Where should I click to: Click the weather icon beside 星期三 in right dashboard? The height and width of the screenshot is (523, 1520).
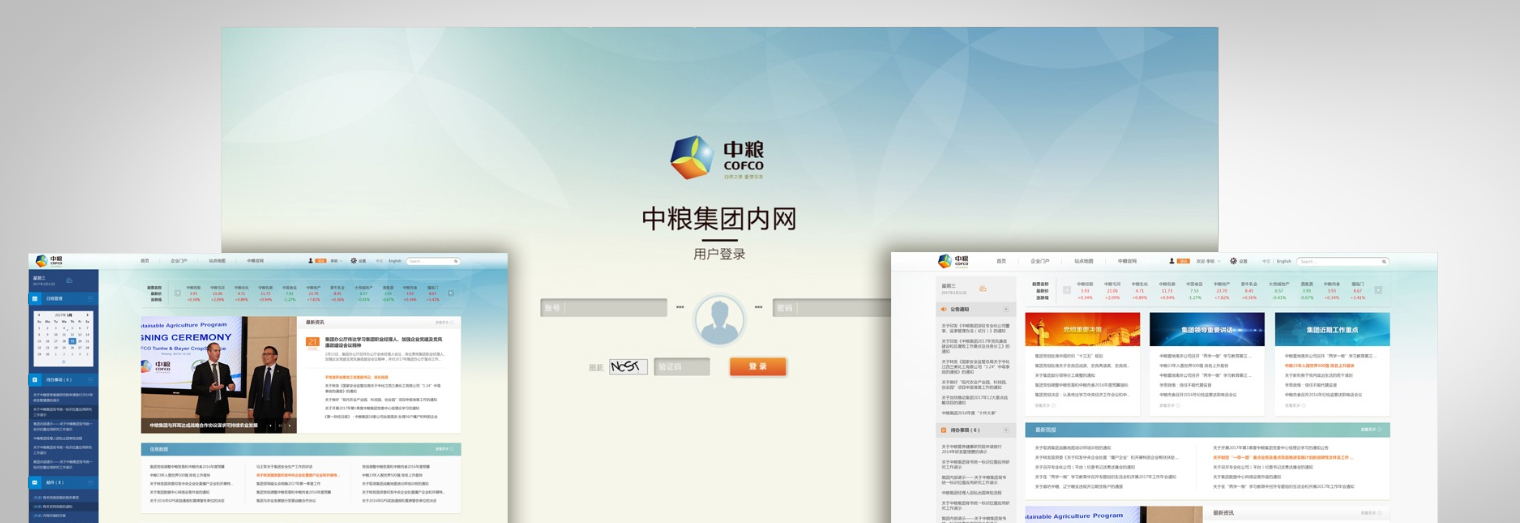coord(983,288)
